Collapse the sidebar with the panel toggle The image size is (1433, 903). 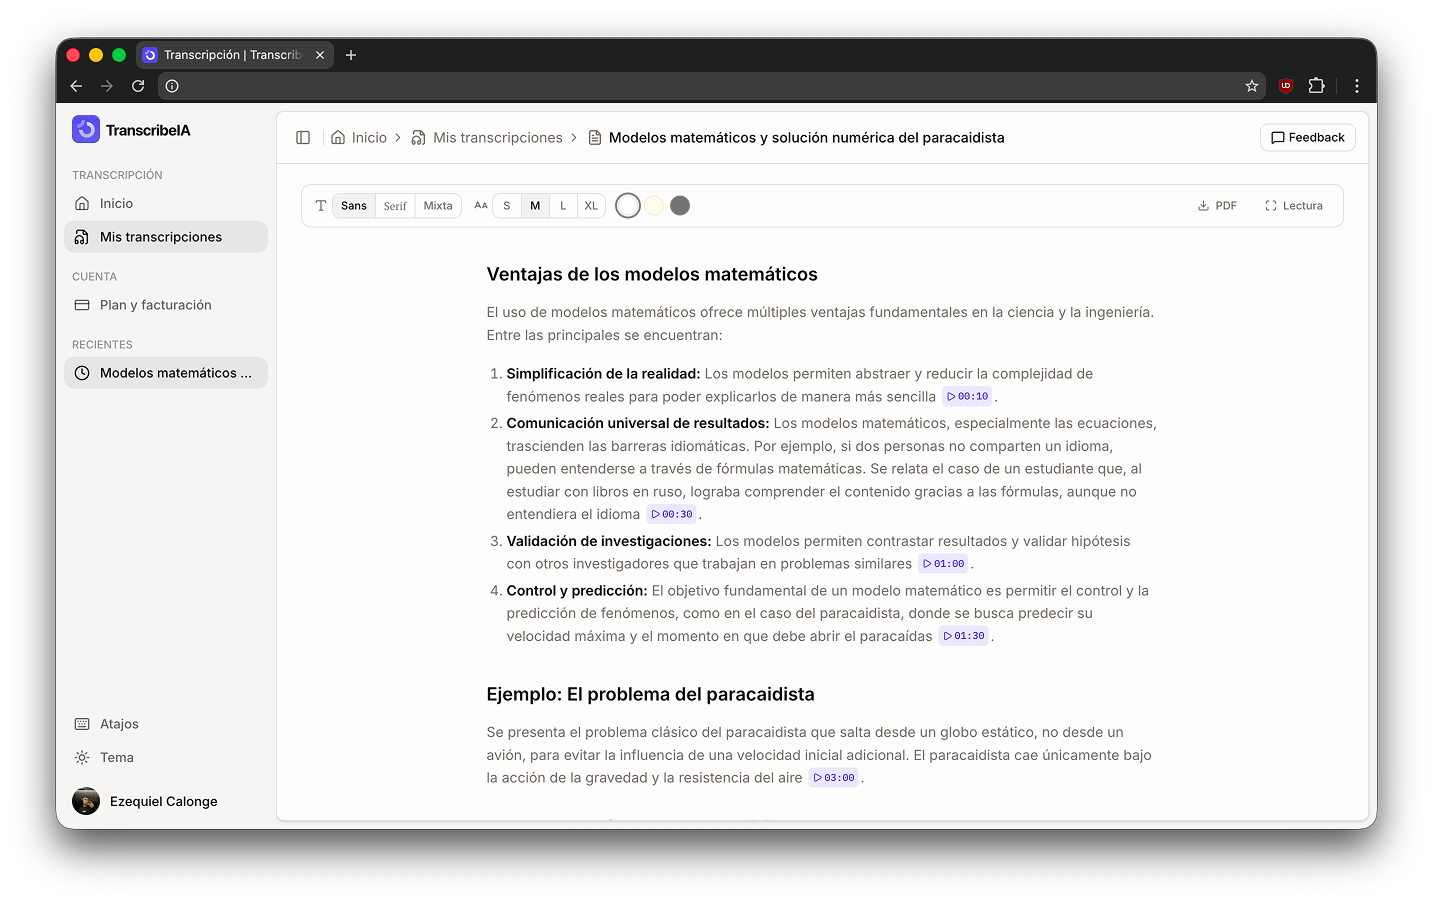tap(303, 137)
